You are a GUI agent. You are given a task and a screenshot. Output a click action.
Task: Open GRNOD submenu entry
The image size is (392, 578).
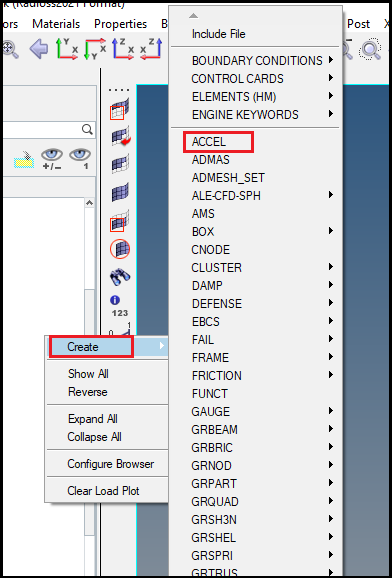pos(256,466)
